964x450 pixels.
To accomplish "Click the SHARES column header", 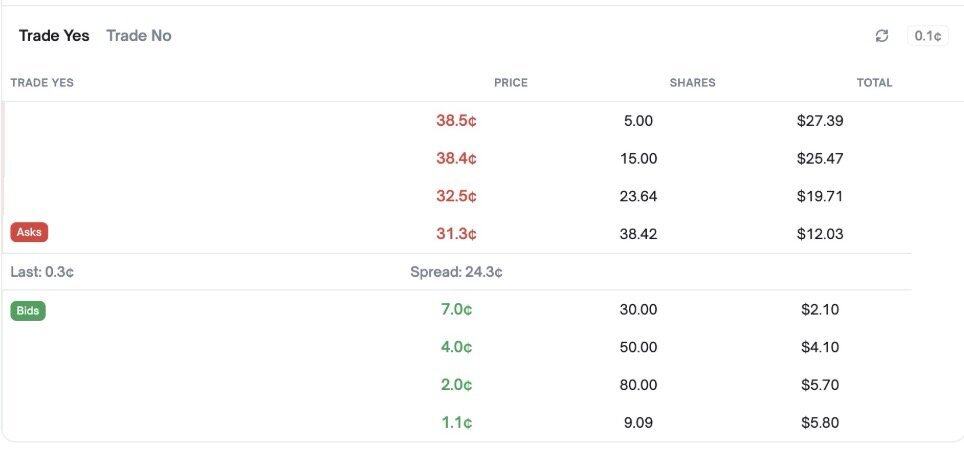I will 692,83.
